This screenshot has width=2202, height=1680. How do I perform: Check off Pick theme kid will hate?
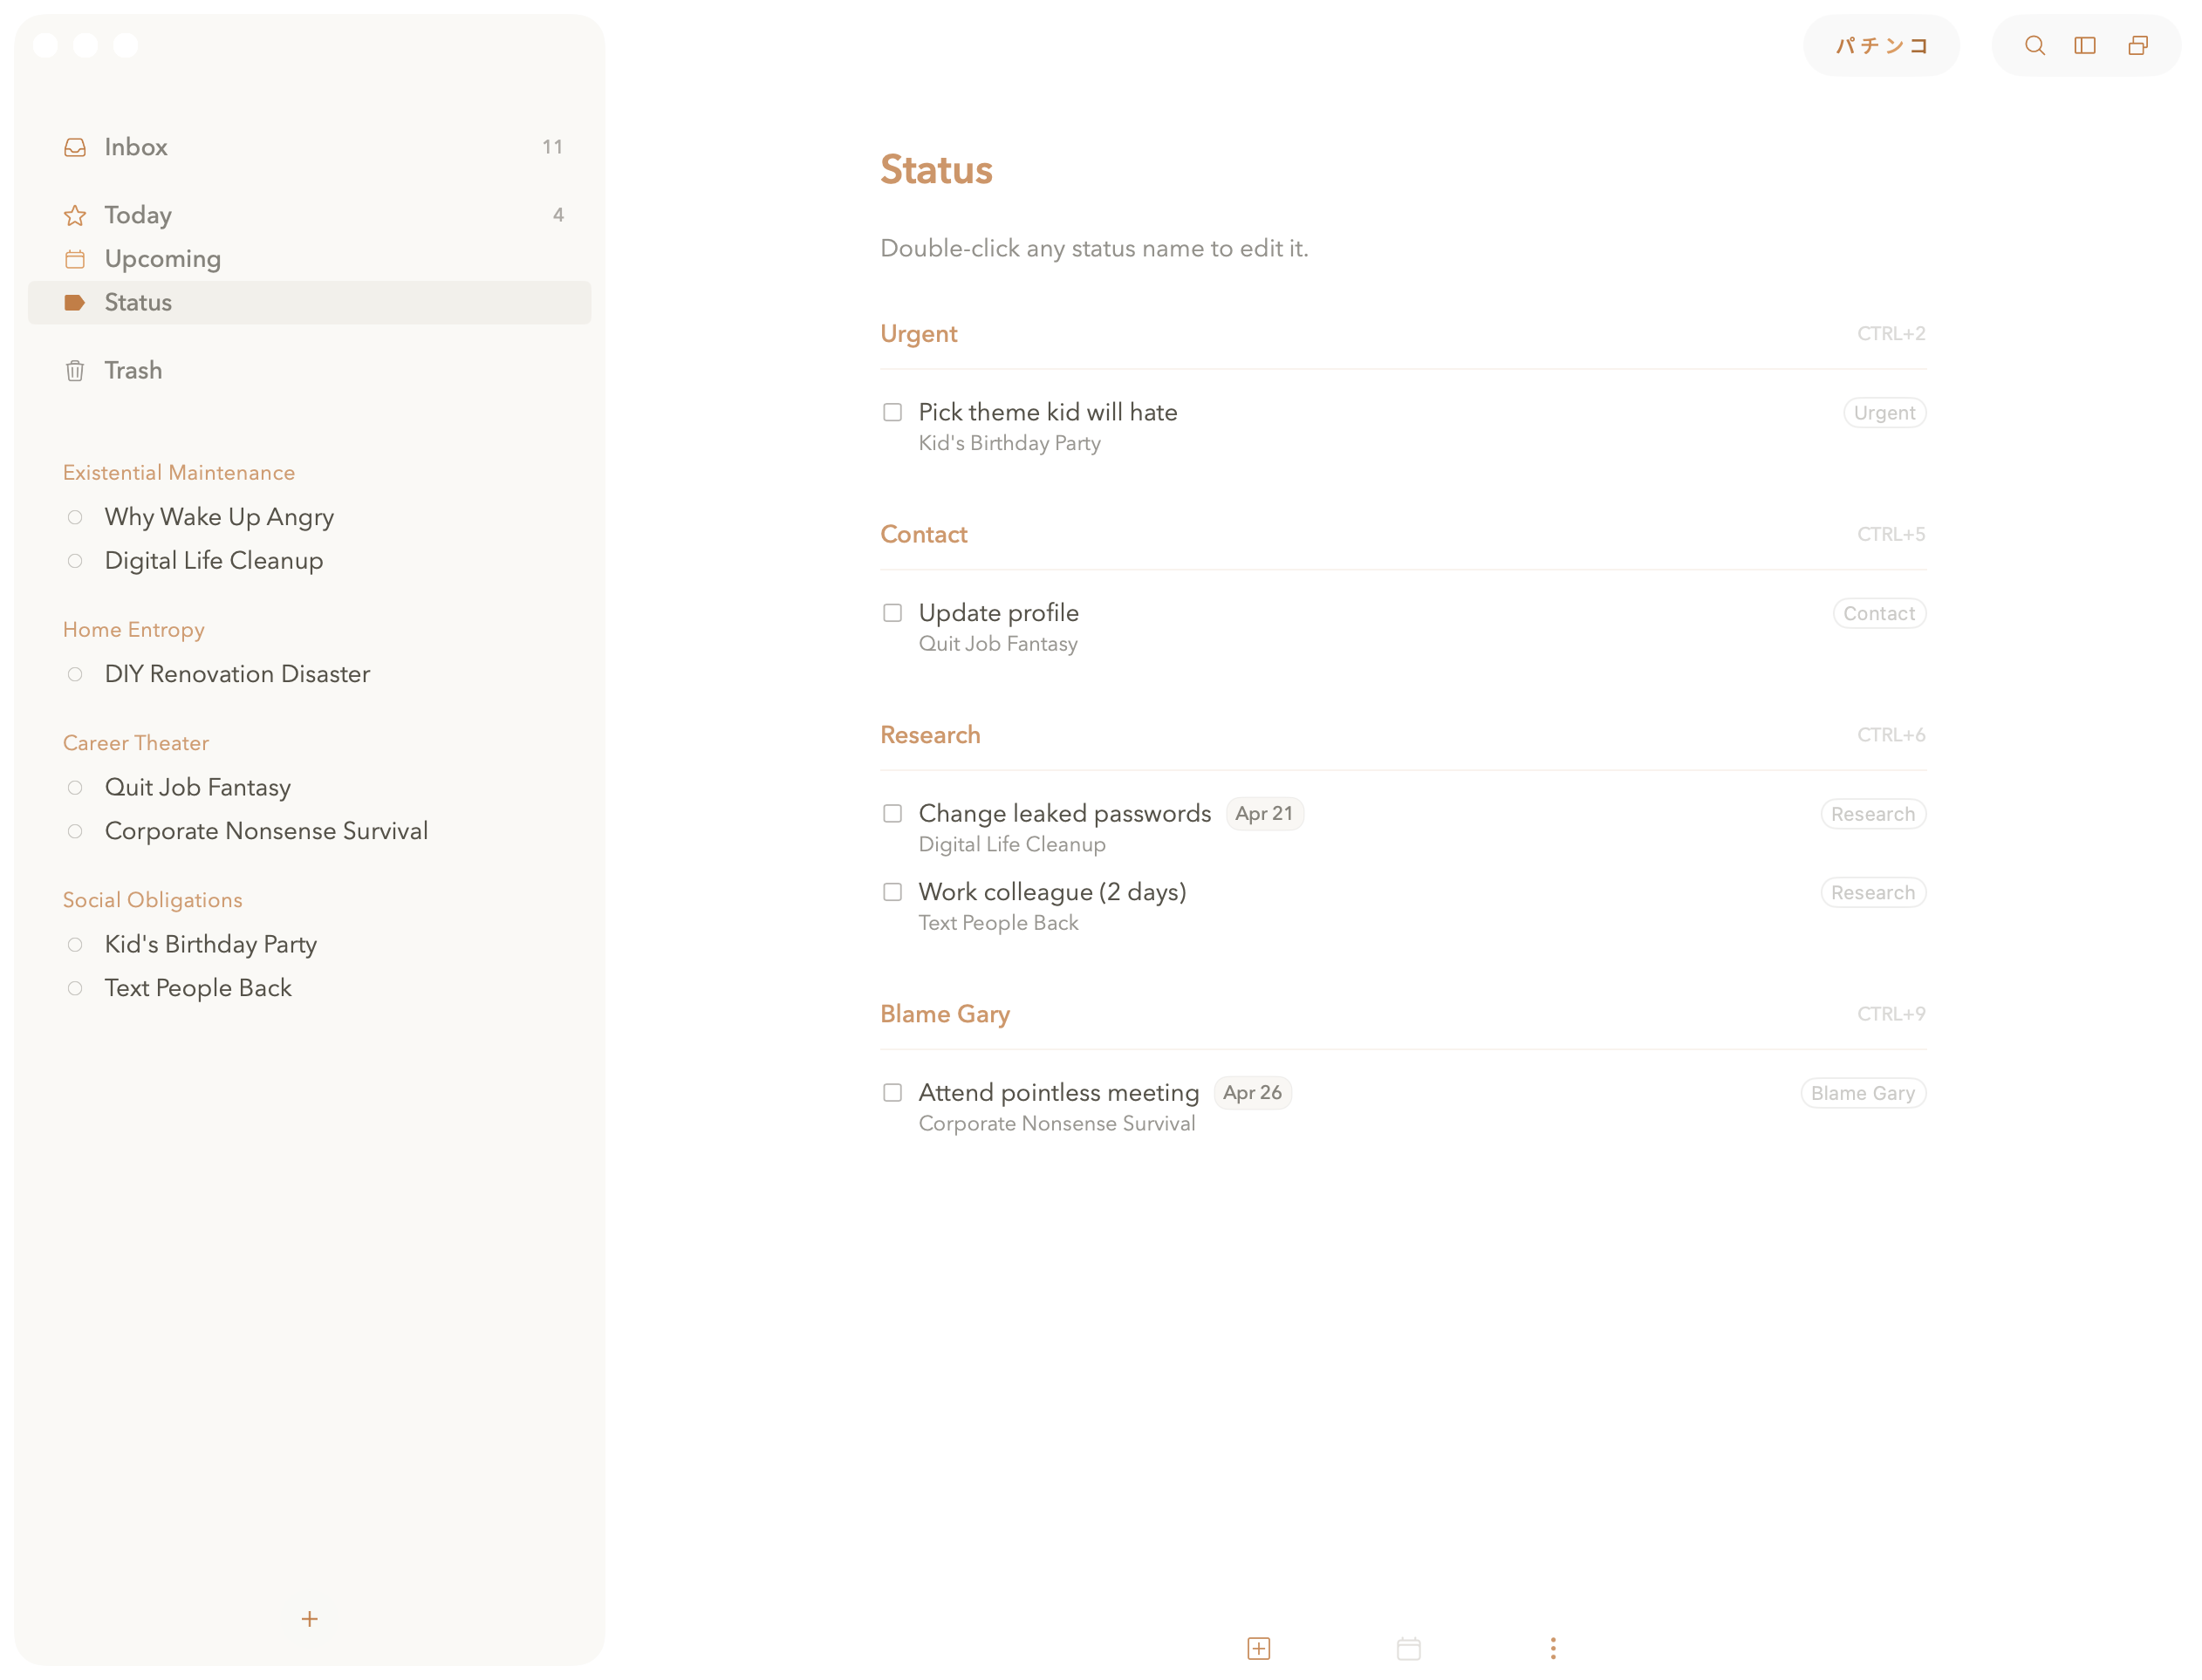(892, 413)
